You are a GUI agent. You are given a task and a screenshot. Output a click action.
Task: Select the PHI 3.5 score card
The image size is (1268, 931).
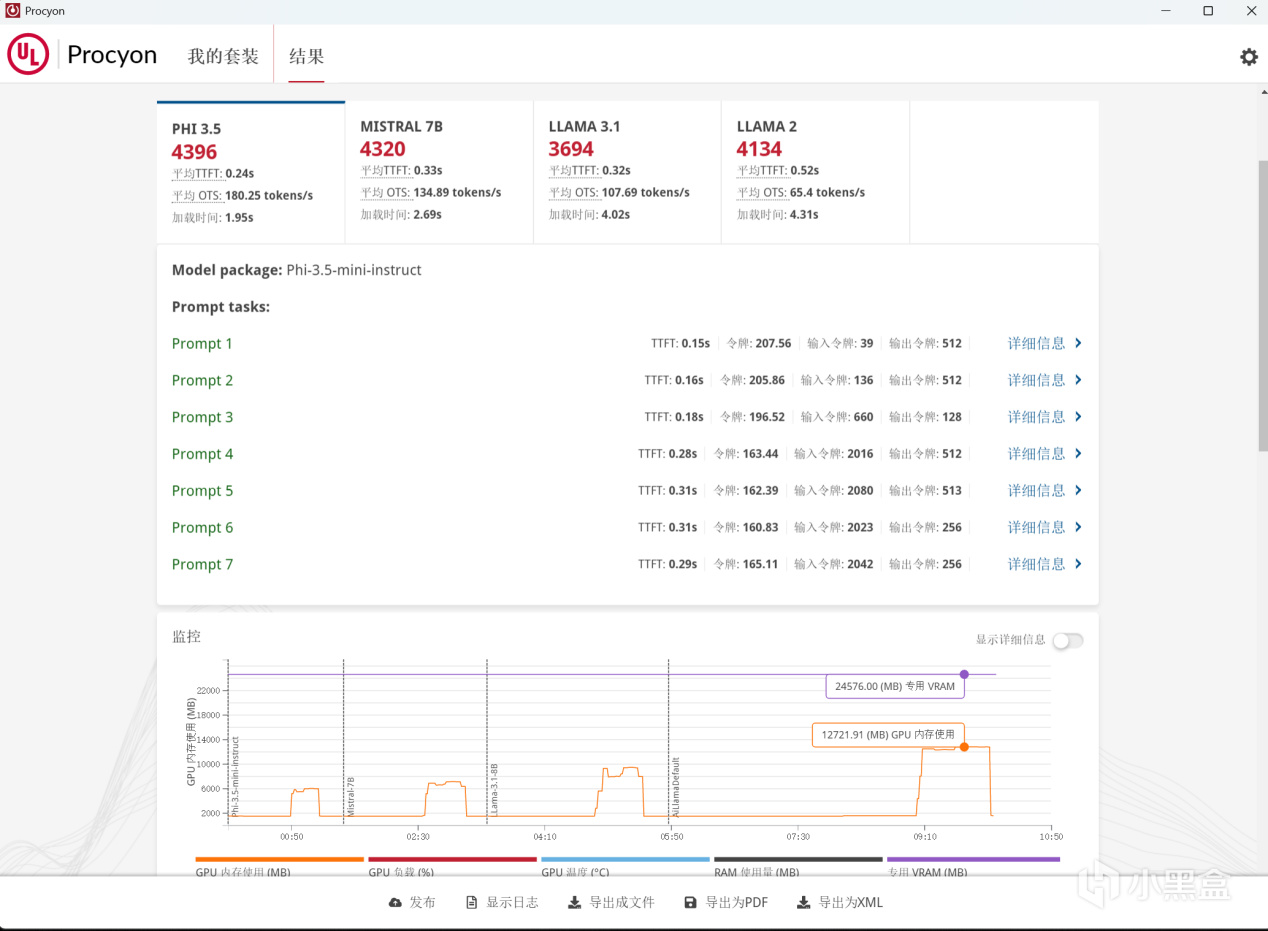point(251,172)
